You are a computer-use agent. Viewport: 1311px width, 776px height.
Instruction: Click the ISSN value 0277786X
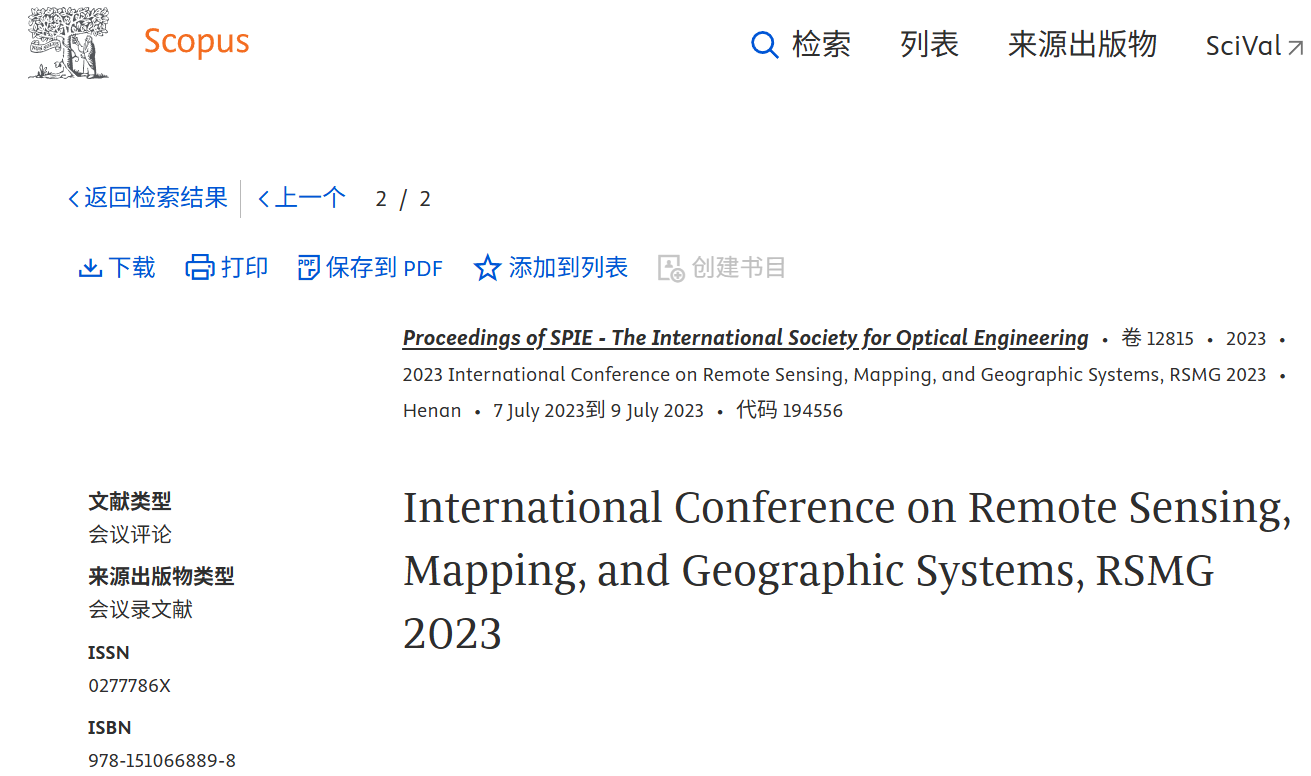pyautogui.click(x=129, y=686)
